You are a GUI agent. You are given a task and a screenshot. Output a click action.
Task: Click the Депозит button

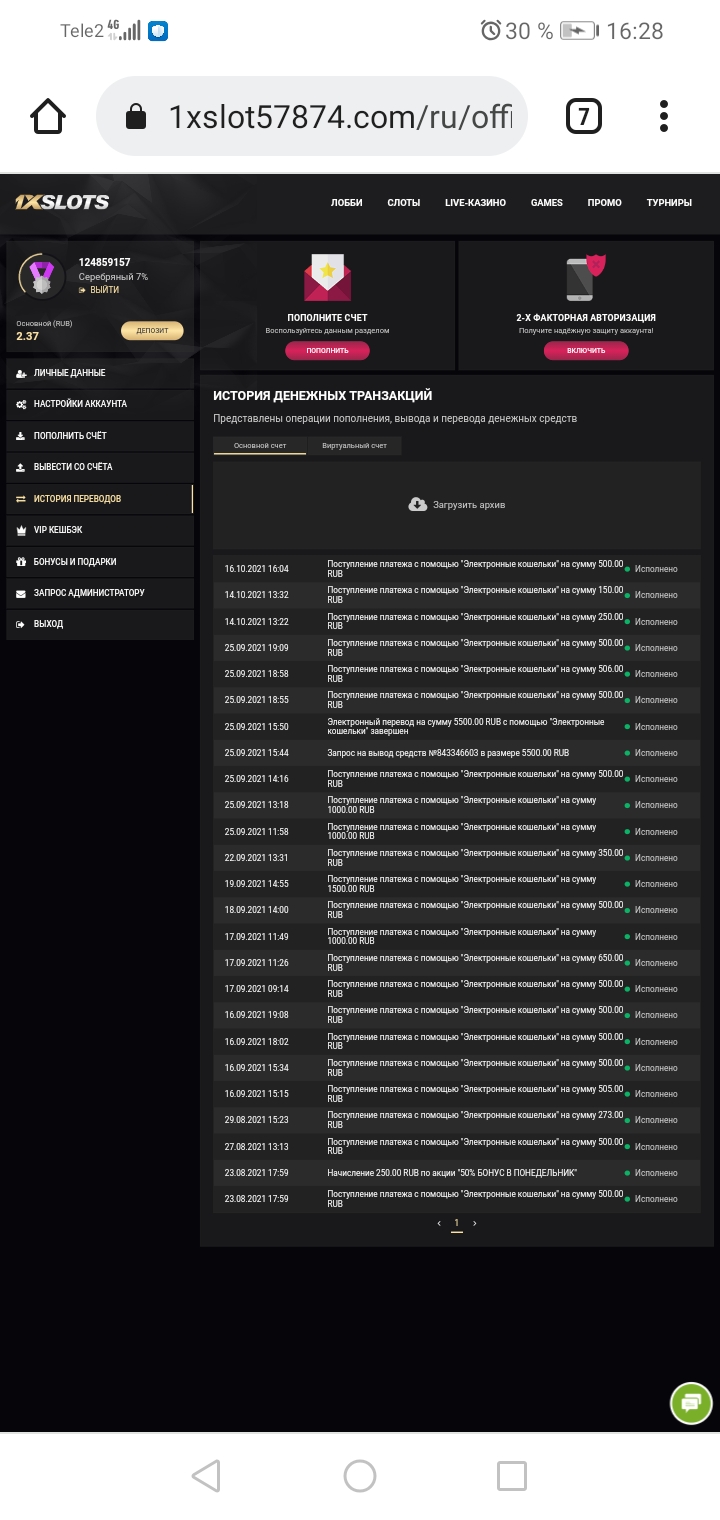151,330
